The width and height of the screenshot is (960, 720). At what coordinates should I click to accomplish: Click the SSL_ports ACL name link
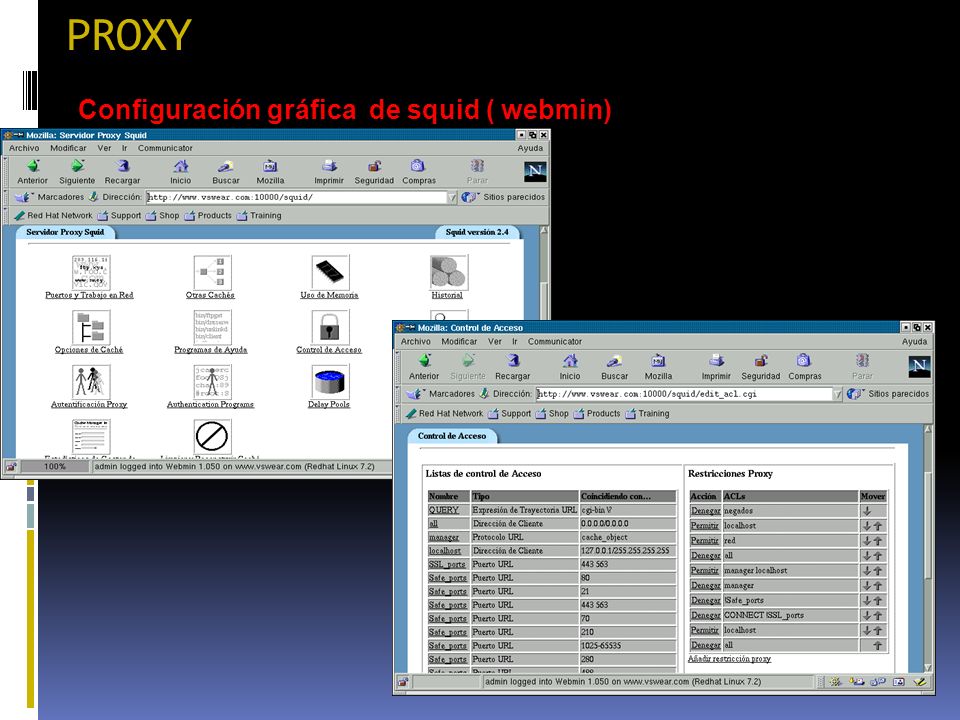[x=446, y=564]
